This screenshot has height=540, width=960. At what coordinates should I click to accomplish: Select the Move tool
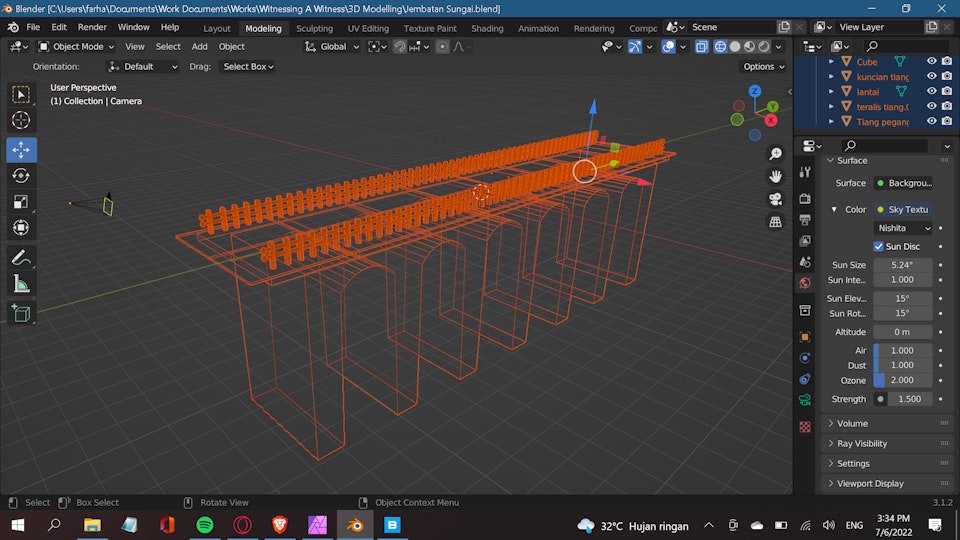[21, 149]
